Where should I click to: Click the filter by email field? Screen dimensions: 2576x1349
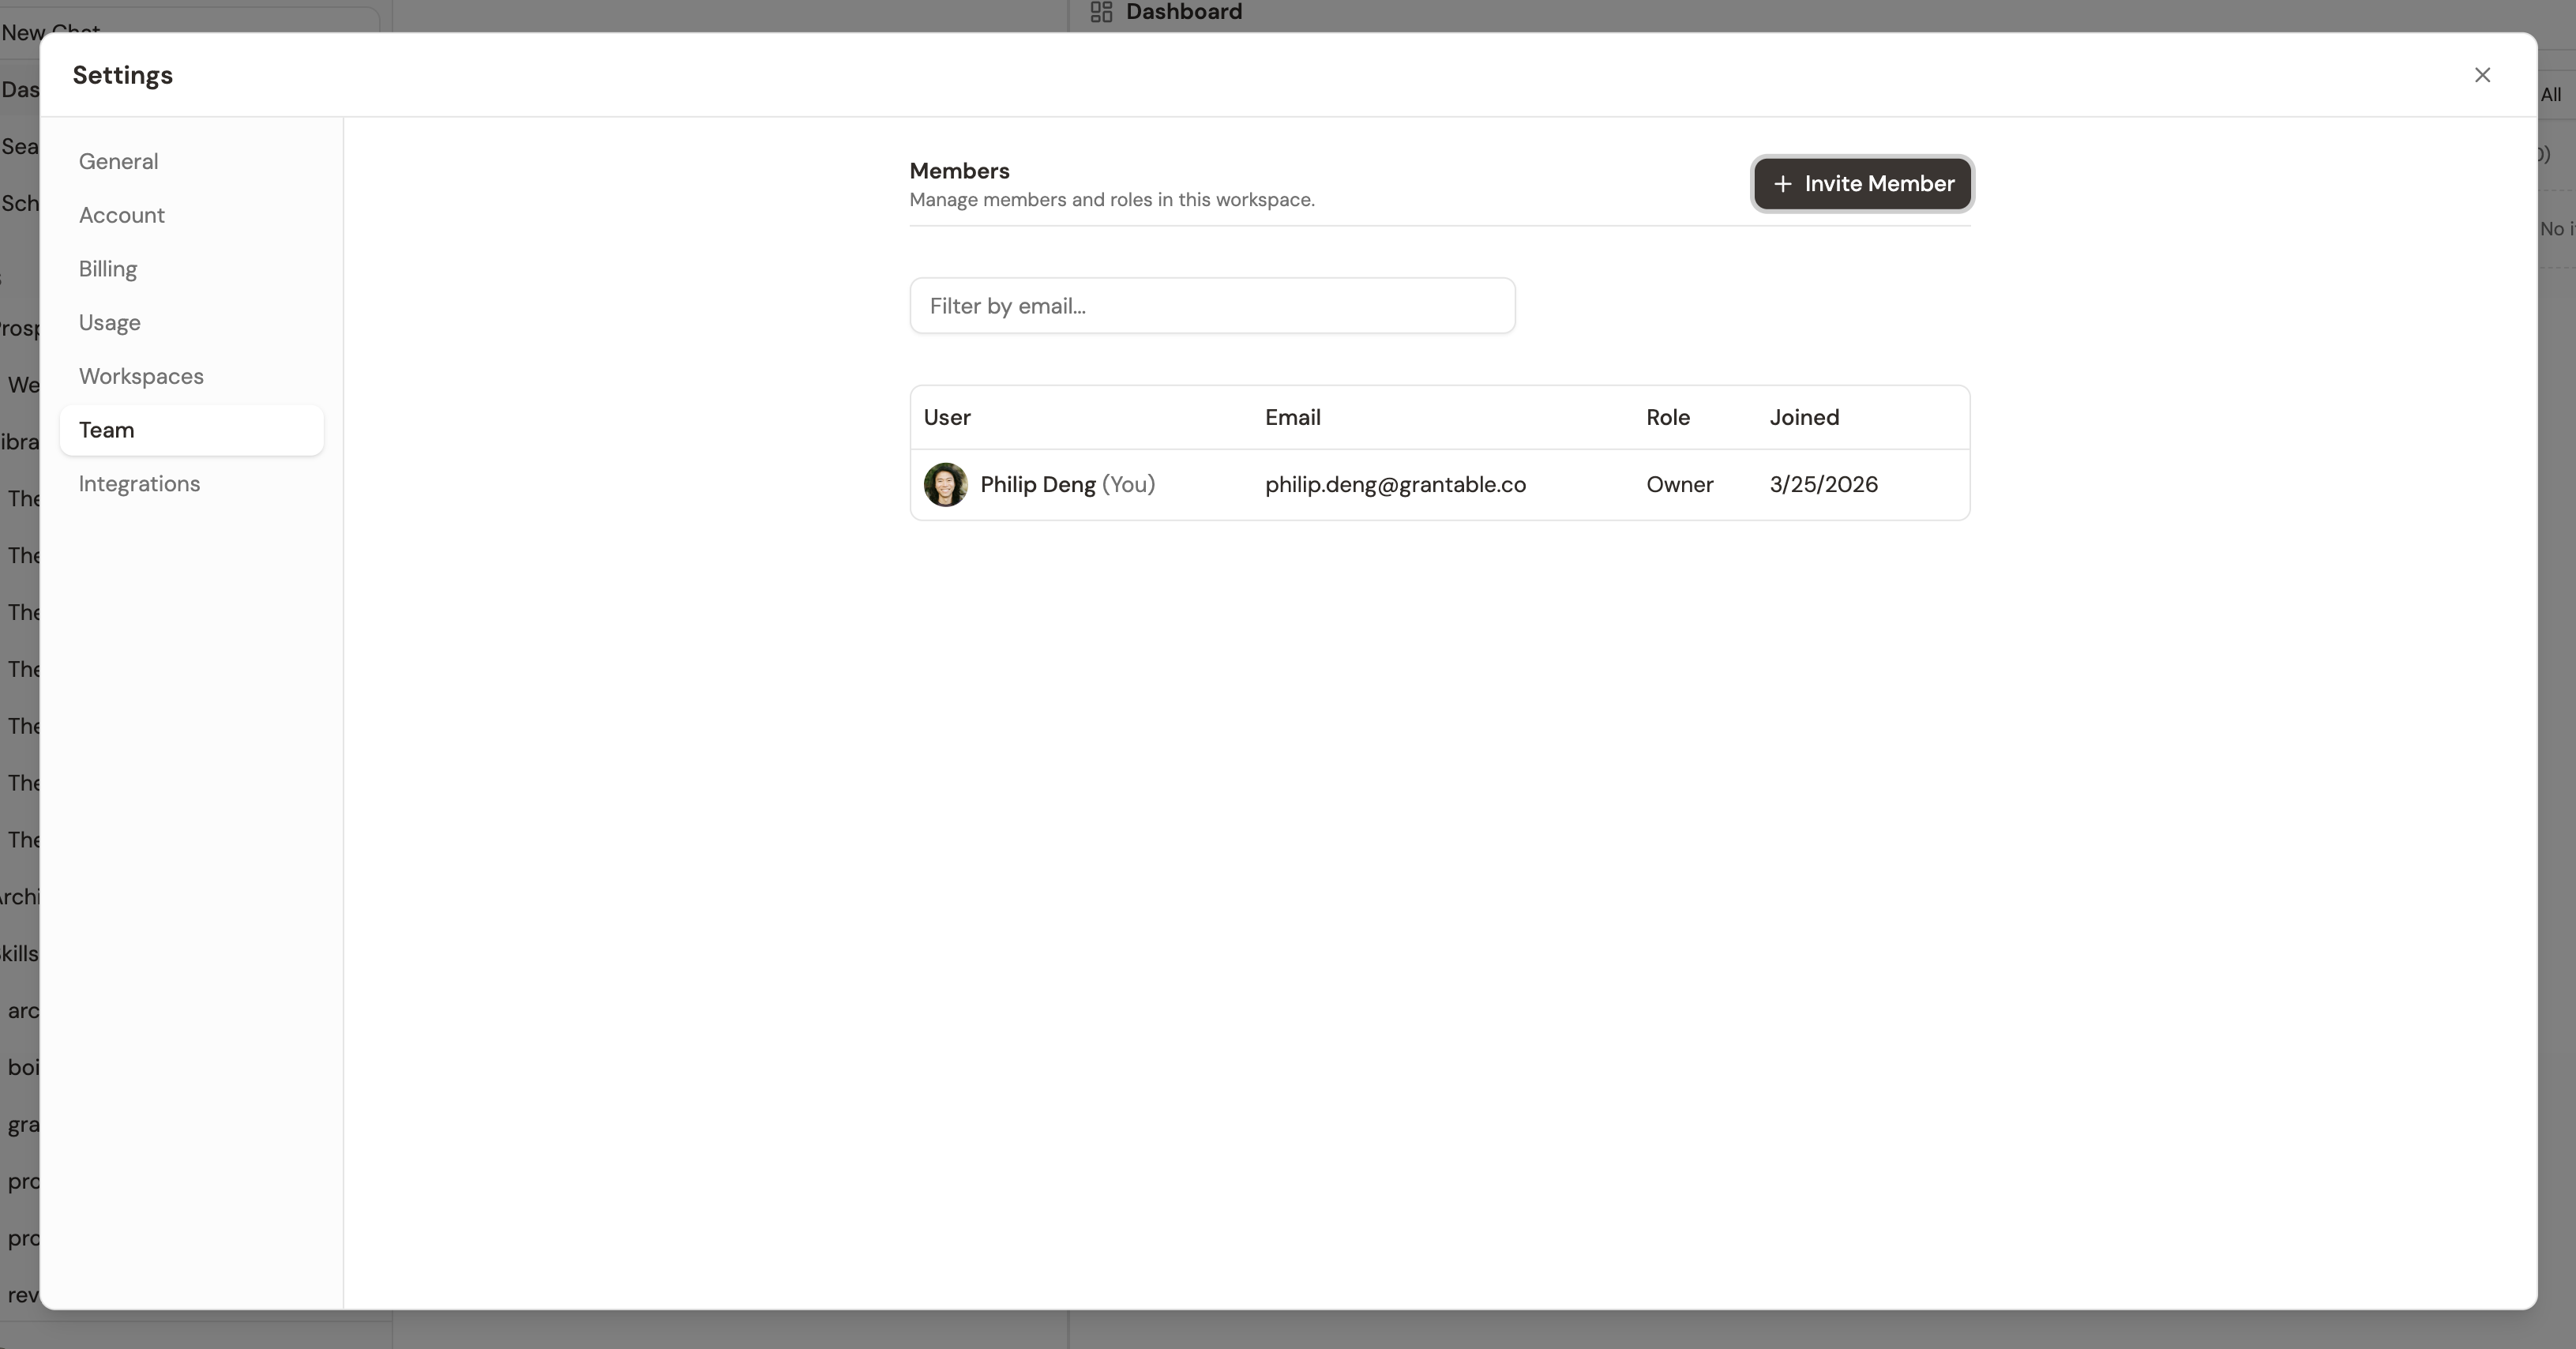(x=1211, y=305)
